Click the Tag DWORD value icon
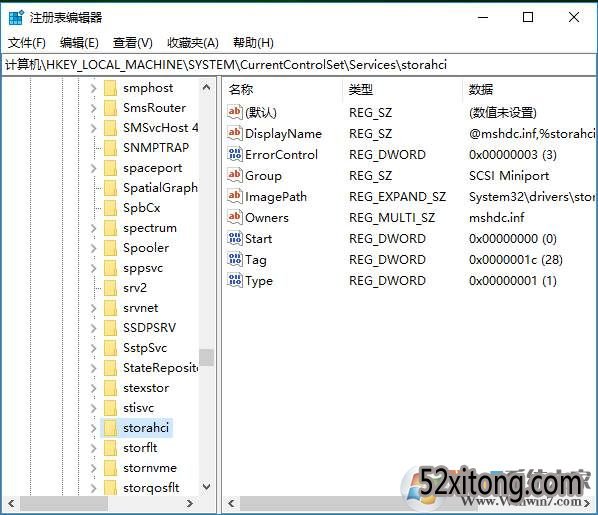 point(235,258)
